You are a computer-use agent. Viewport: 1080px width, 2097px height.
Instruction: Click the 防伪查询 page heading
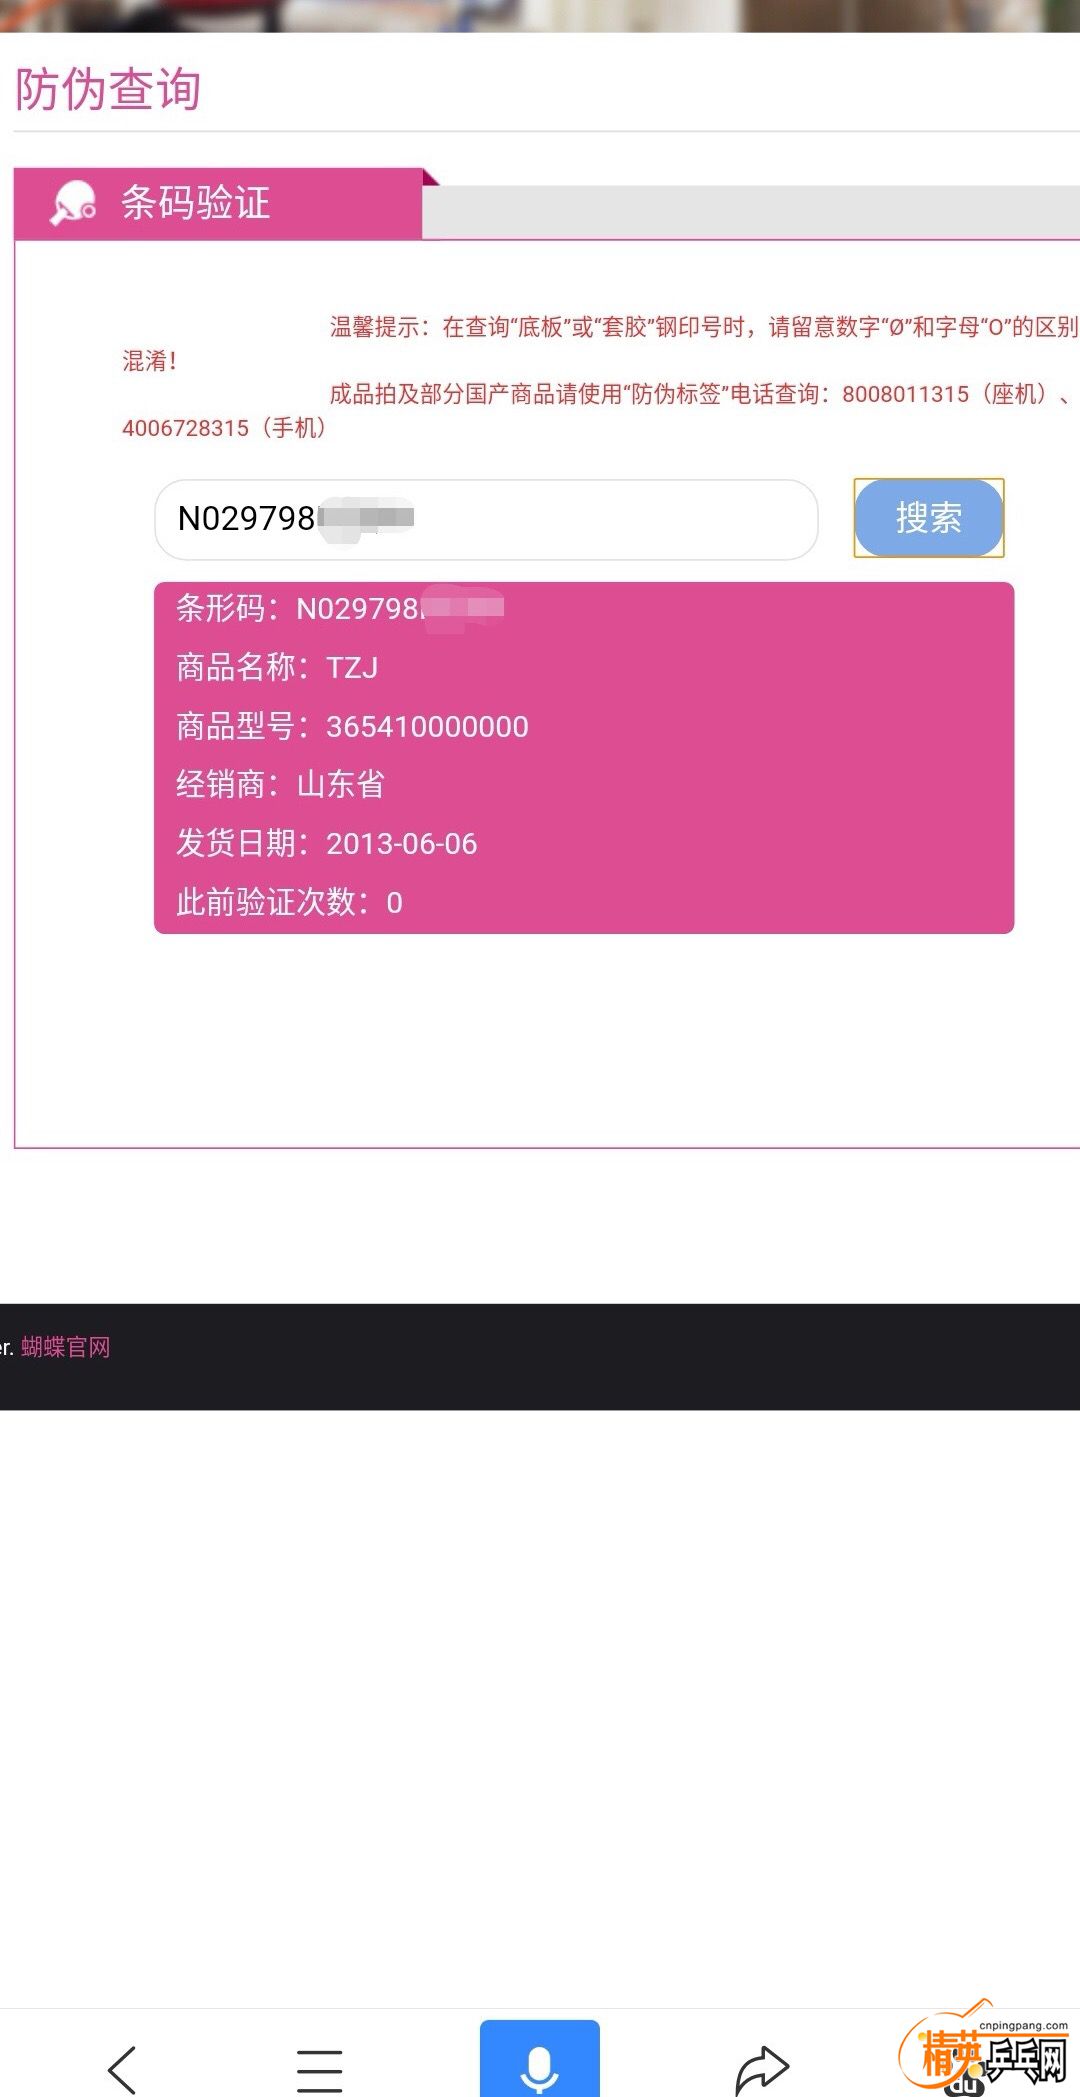point(108,89)
